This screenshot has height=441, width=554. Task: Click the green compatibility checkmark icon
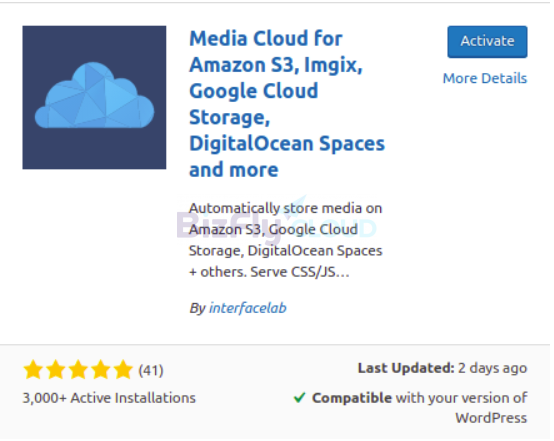[299, 398]
